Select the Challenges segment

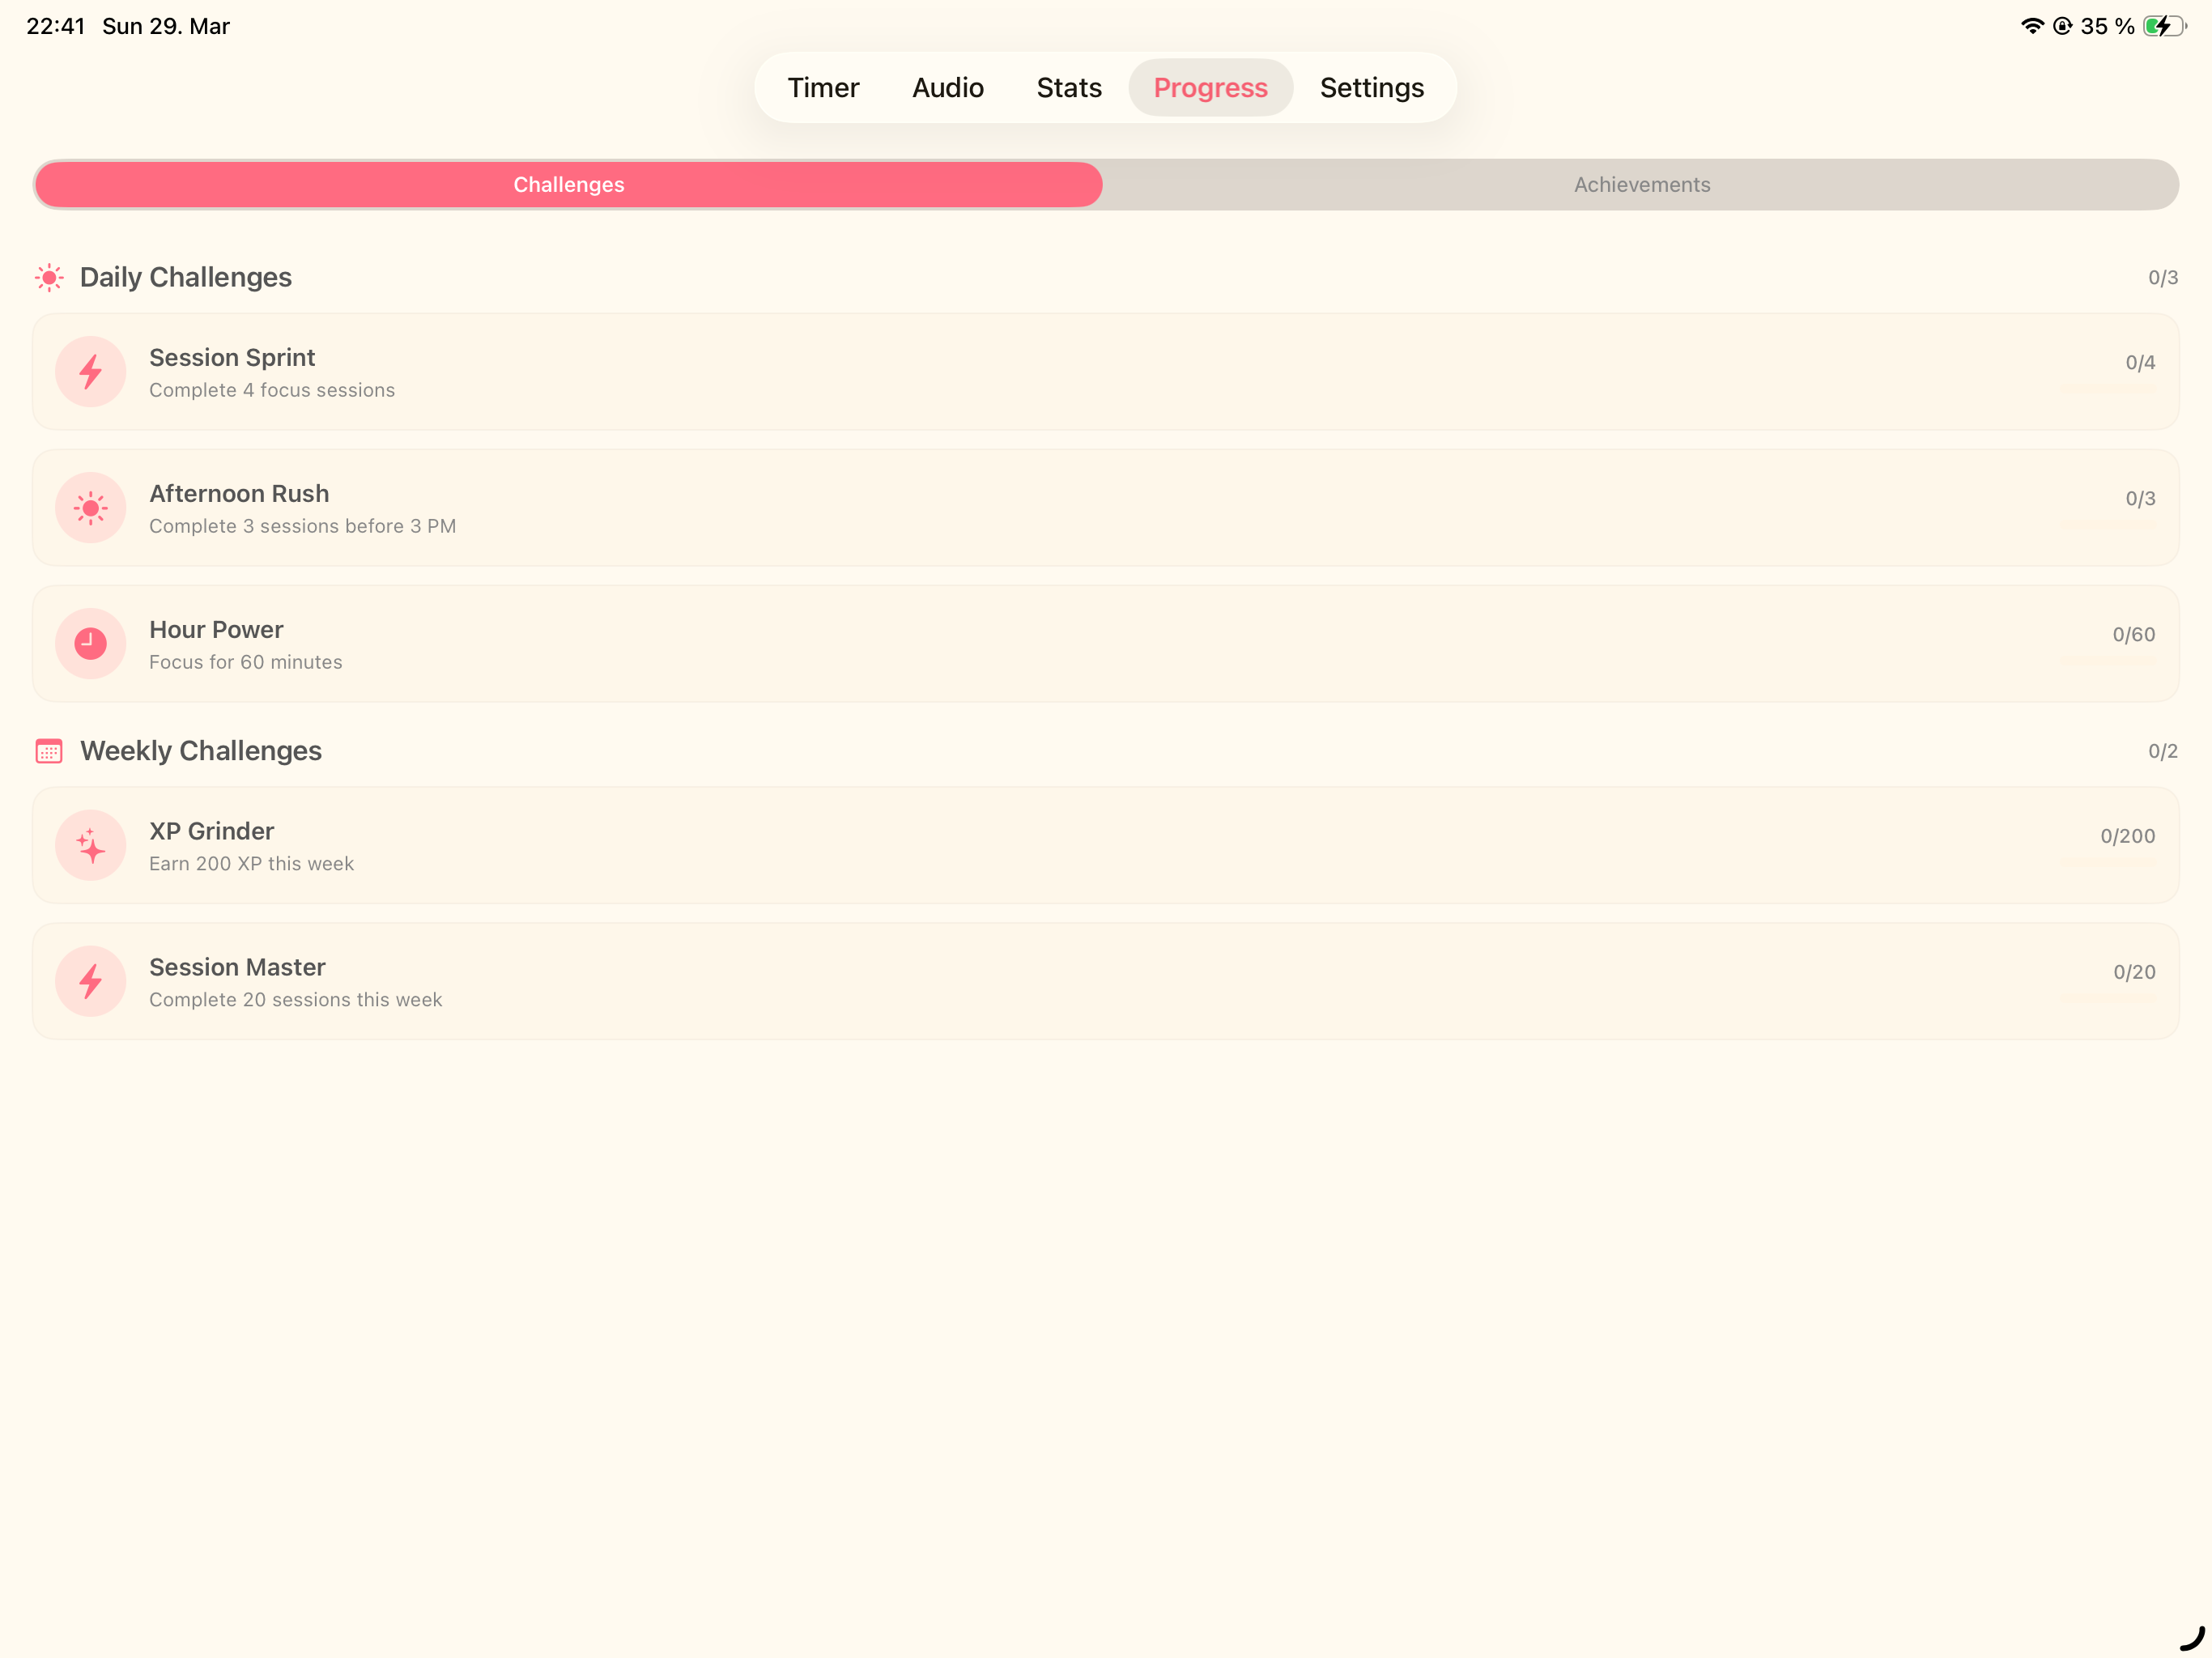[569, 185]
